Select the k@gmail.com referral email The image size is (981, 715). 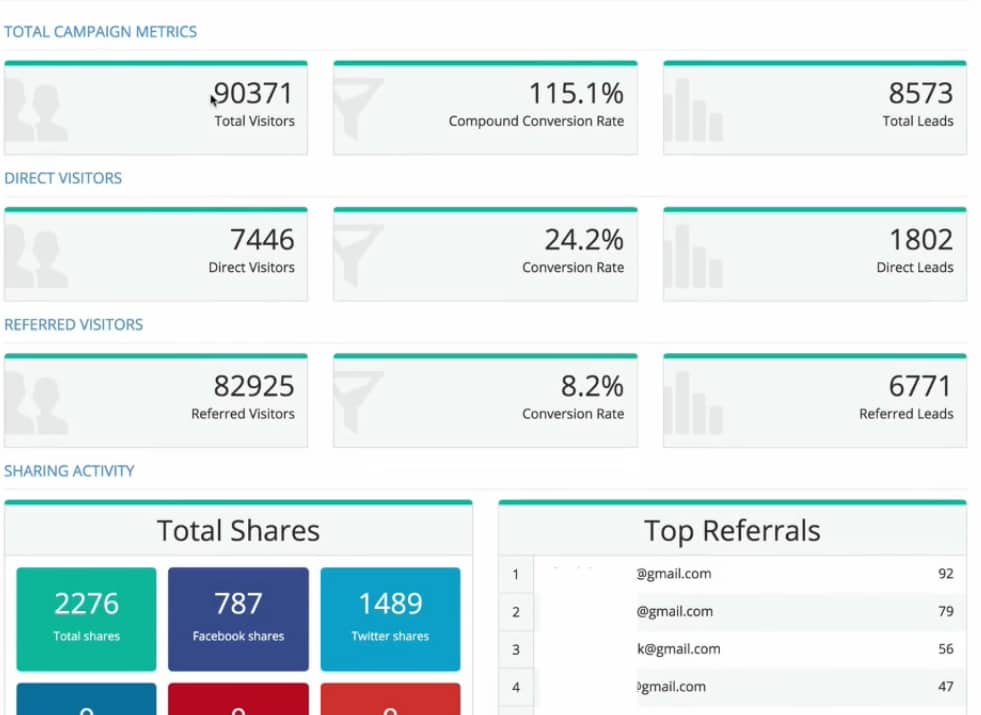tap(679, 649)
